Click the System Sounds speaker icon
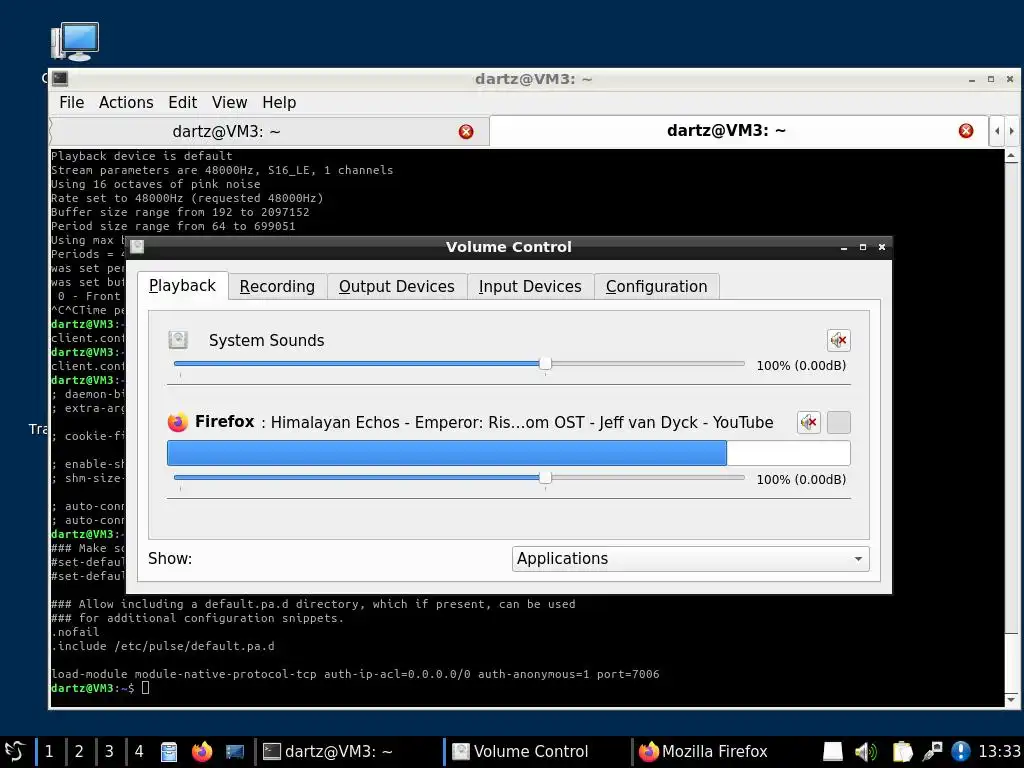This screenshot has width=1024, height=768. click(178, 340)
